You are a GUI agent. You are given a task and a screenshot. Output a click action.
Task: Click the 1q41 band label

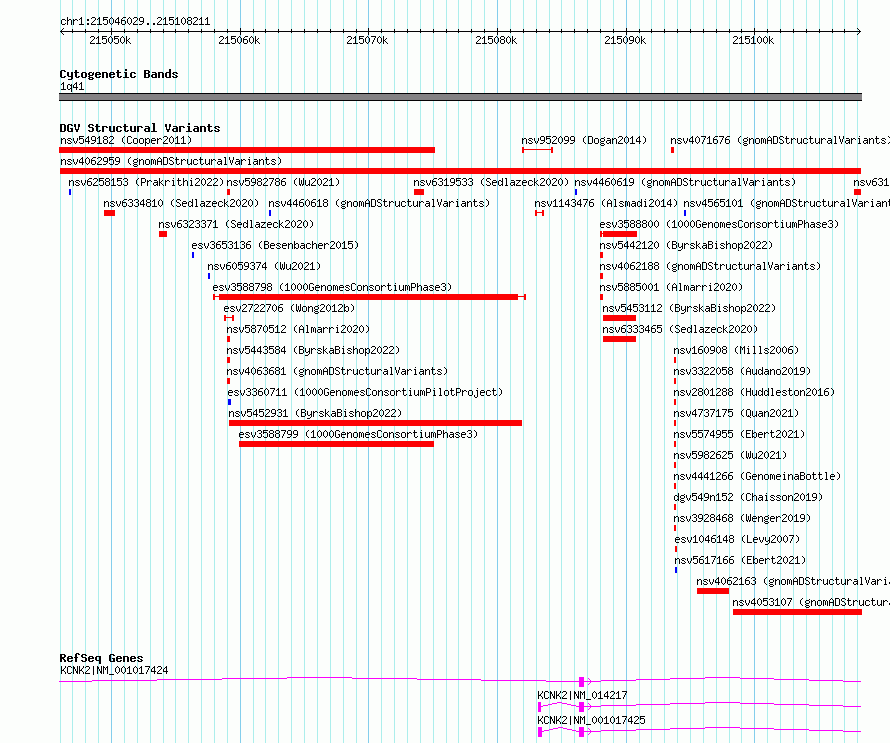pyautogui.click(x=72, y=86)
